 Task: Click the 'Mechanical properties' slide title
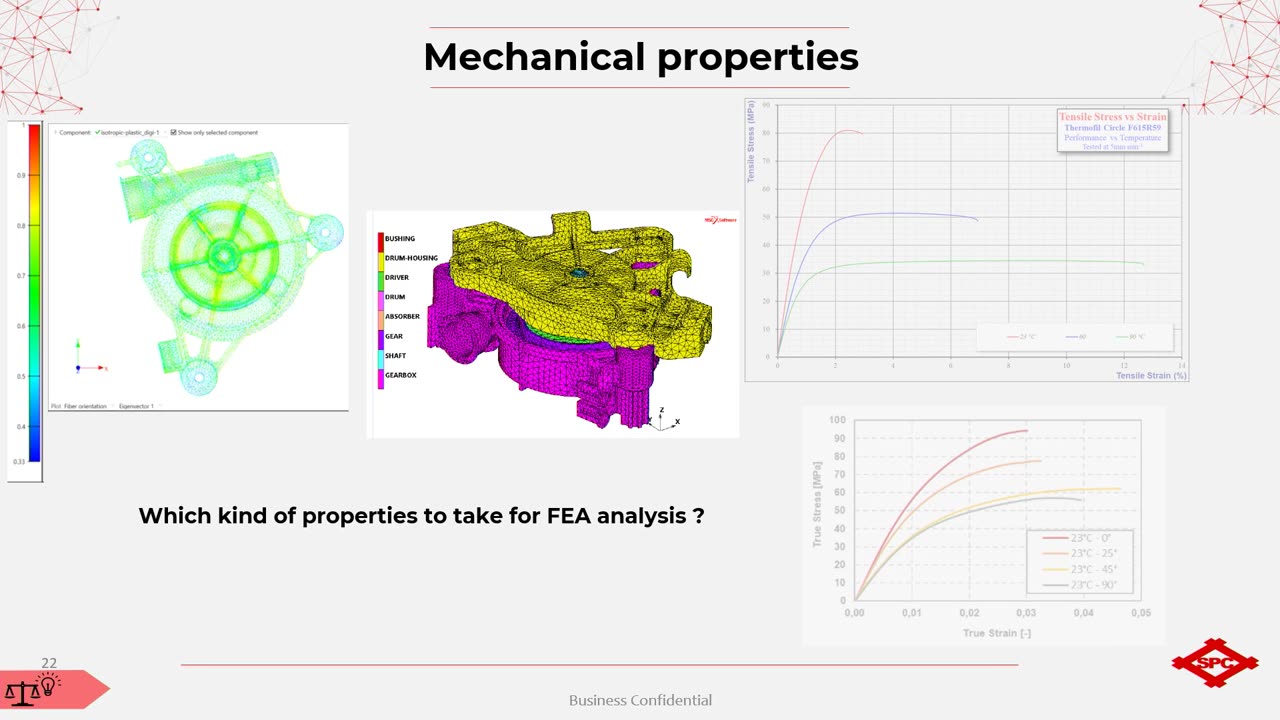coord(641,57)
